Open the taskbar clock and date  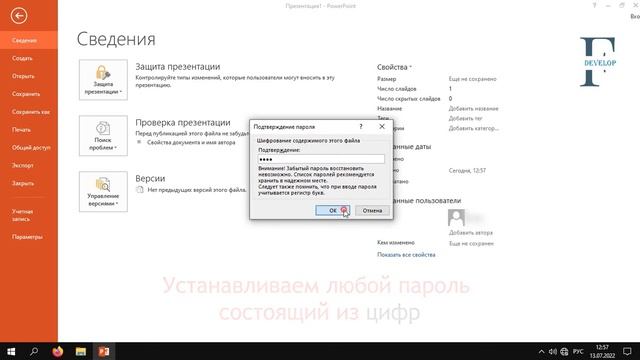(602, 351)
